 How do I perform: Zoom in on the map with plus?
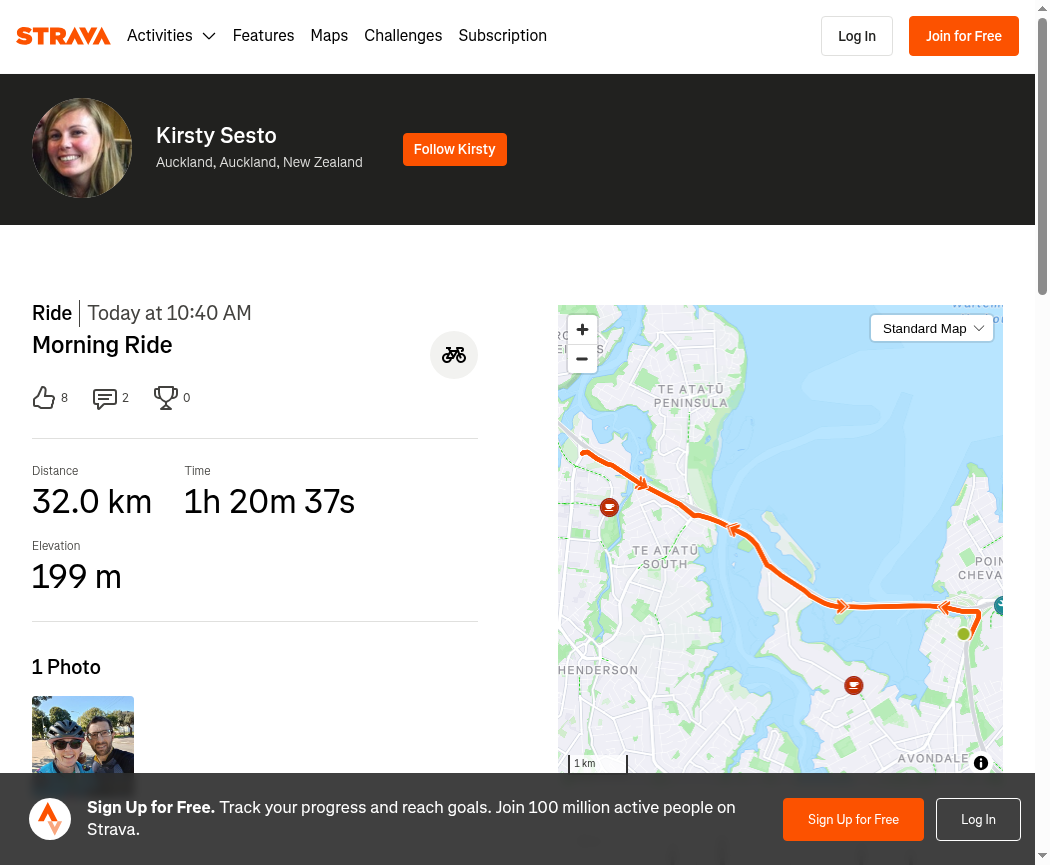click(582, 329)
